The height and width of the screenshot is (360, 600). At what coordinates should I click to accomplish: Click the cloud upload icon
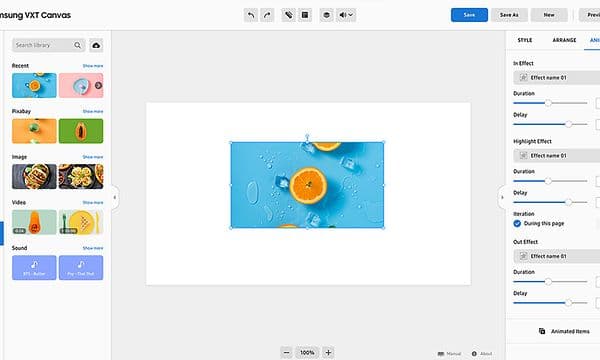coord(96,45)
